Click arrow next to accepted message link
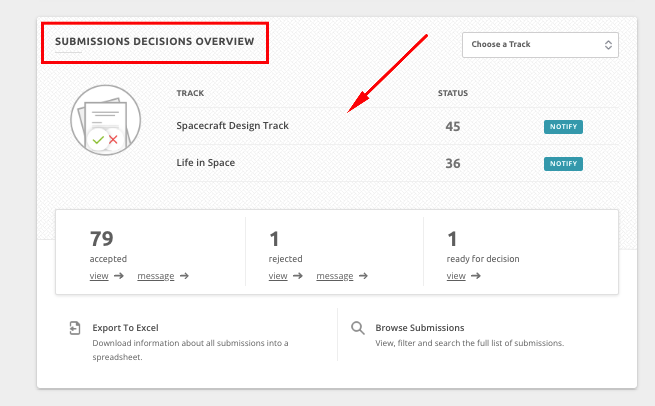The image size is (655, 406). [184, 276]
